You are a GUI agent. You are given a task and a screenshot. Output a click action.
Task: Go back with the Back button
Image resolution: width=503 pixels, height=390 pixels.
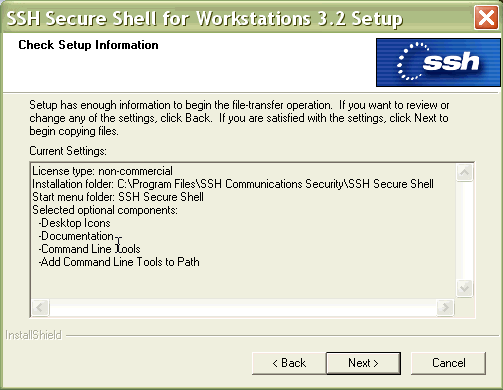289,363
